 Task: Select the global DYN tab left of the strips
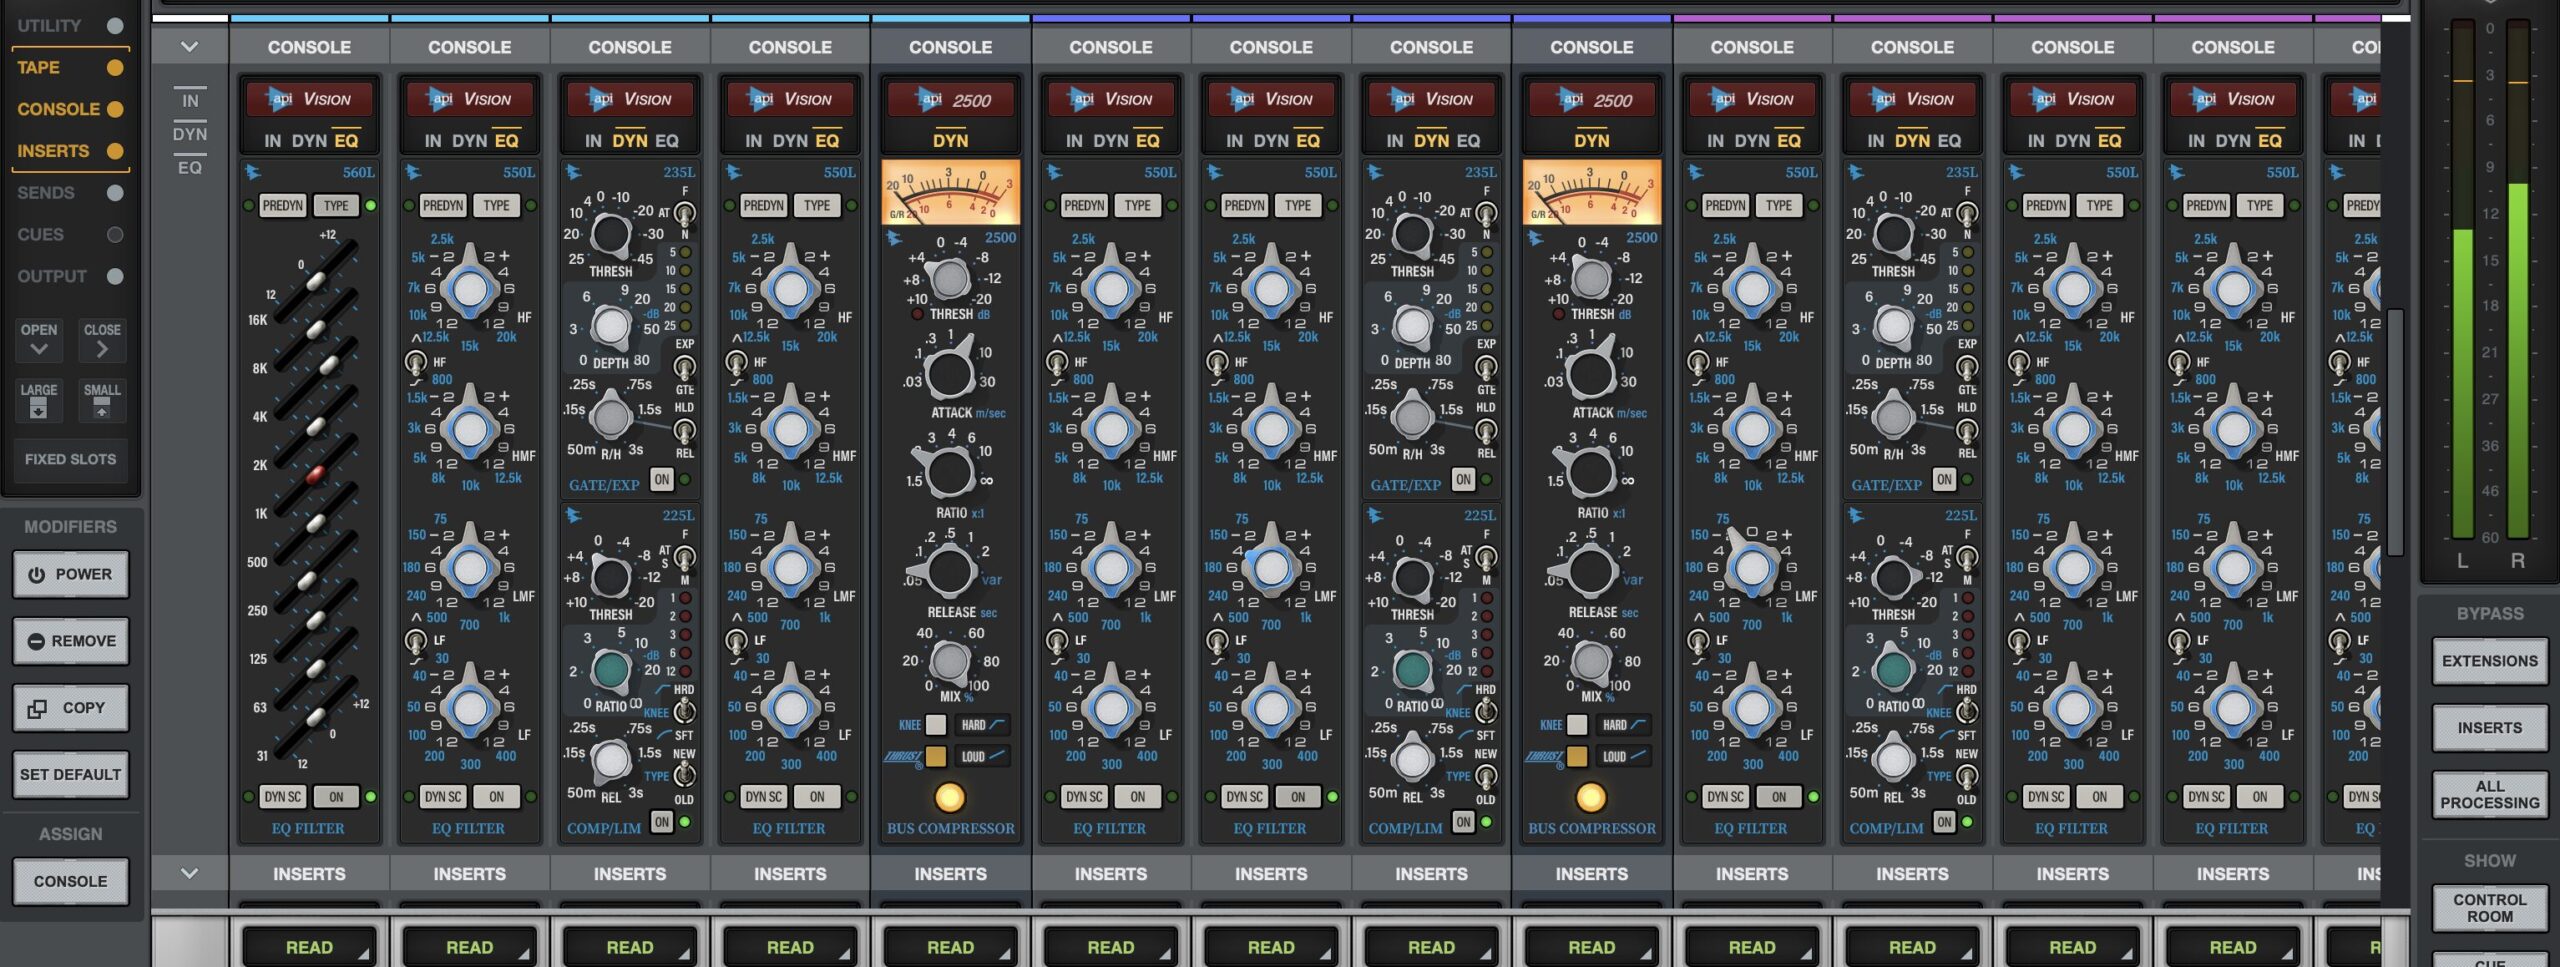[190, 134]
